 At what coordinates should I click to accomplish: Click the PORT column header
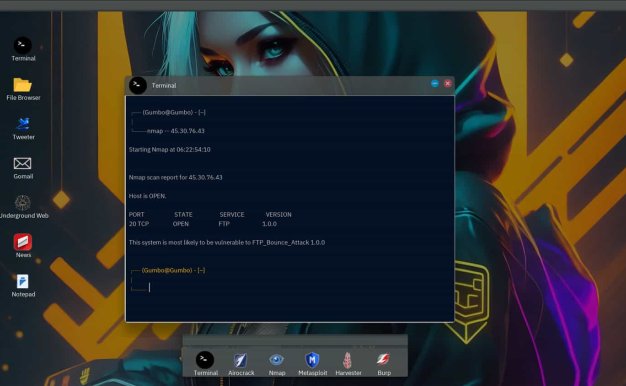pos(136,215)
